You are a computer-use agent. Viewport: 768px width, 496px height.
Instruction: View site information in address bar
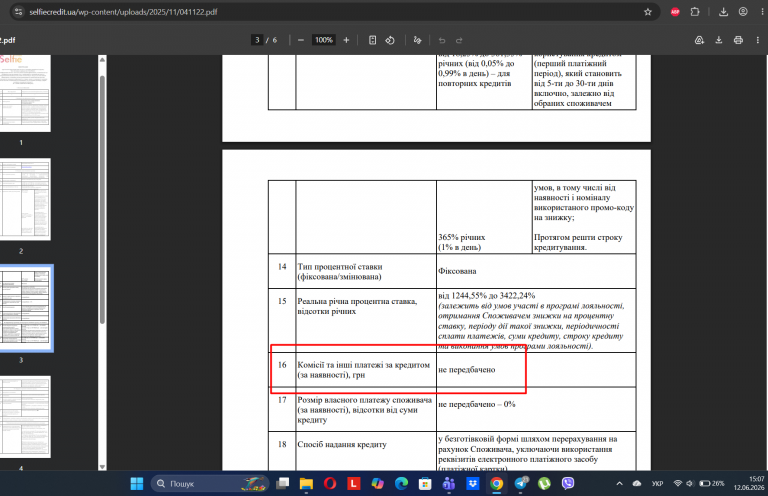[19, 12]
